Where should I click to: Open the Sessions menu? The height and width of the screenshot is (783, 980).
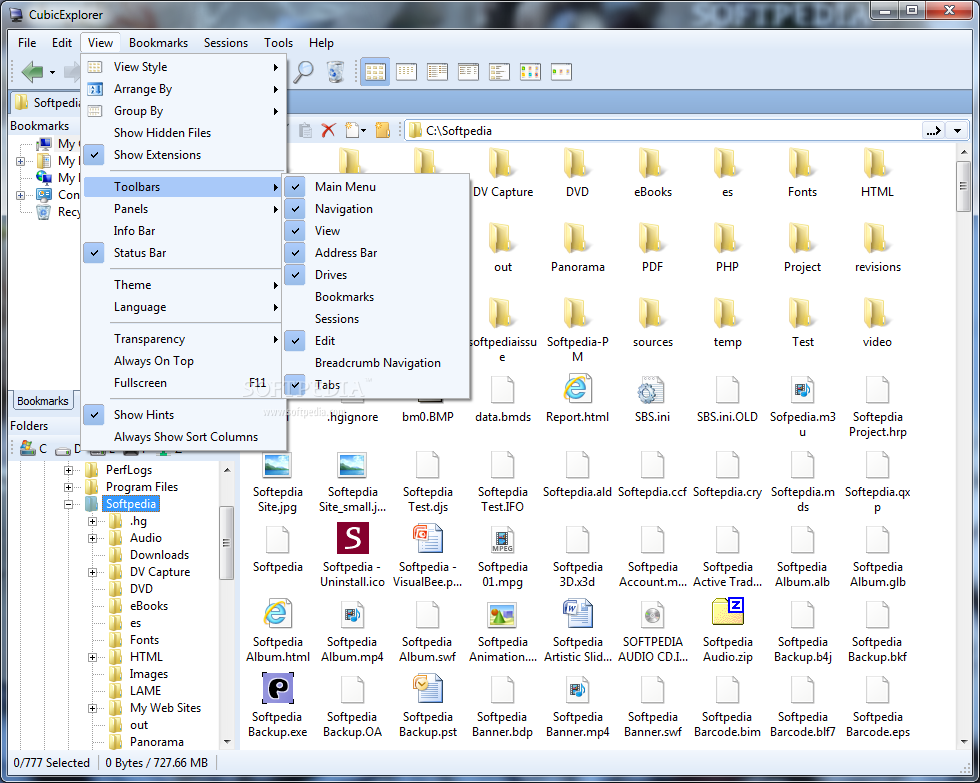(226, 42)
